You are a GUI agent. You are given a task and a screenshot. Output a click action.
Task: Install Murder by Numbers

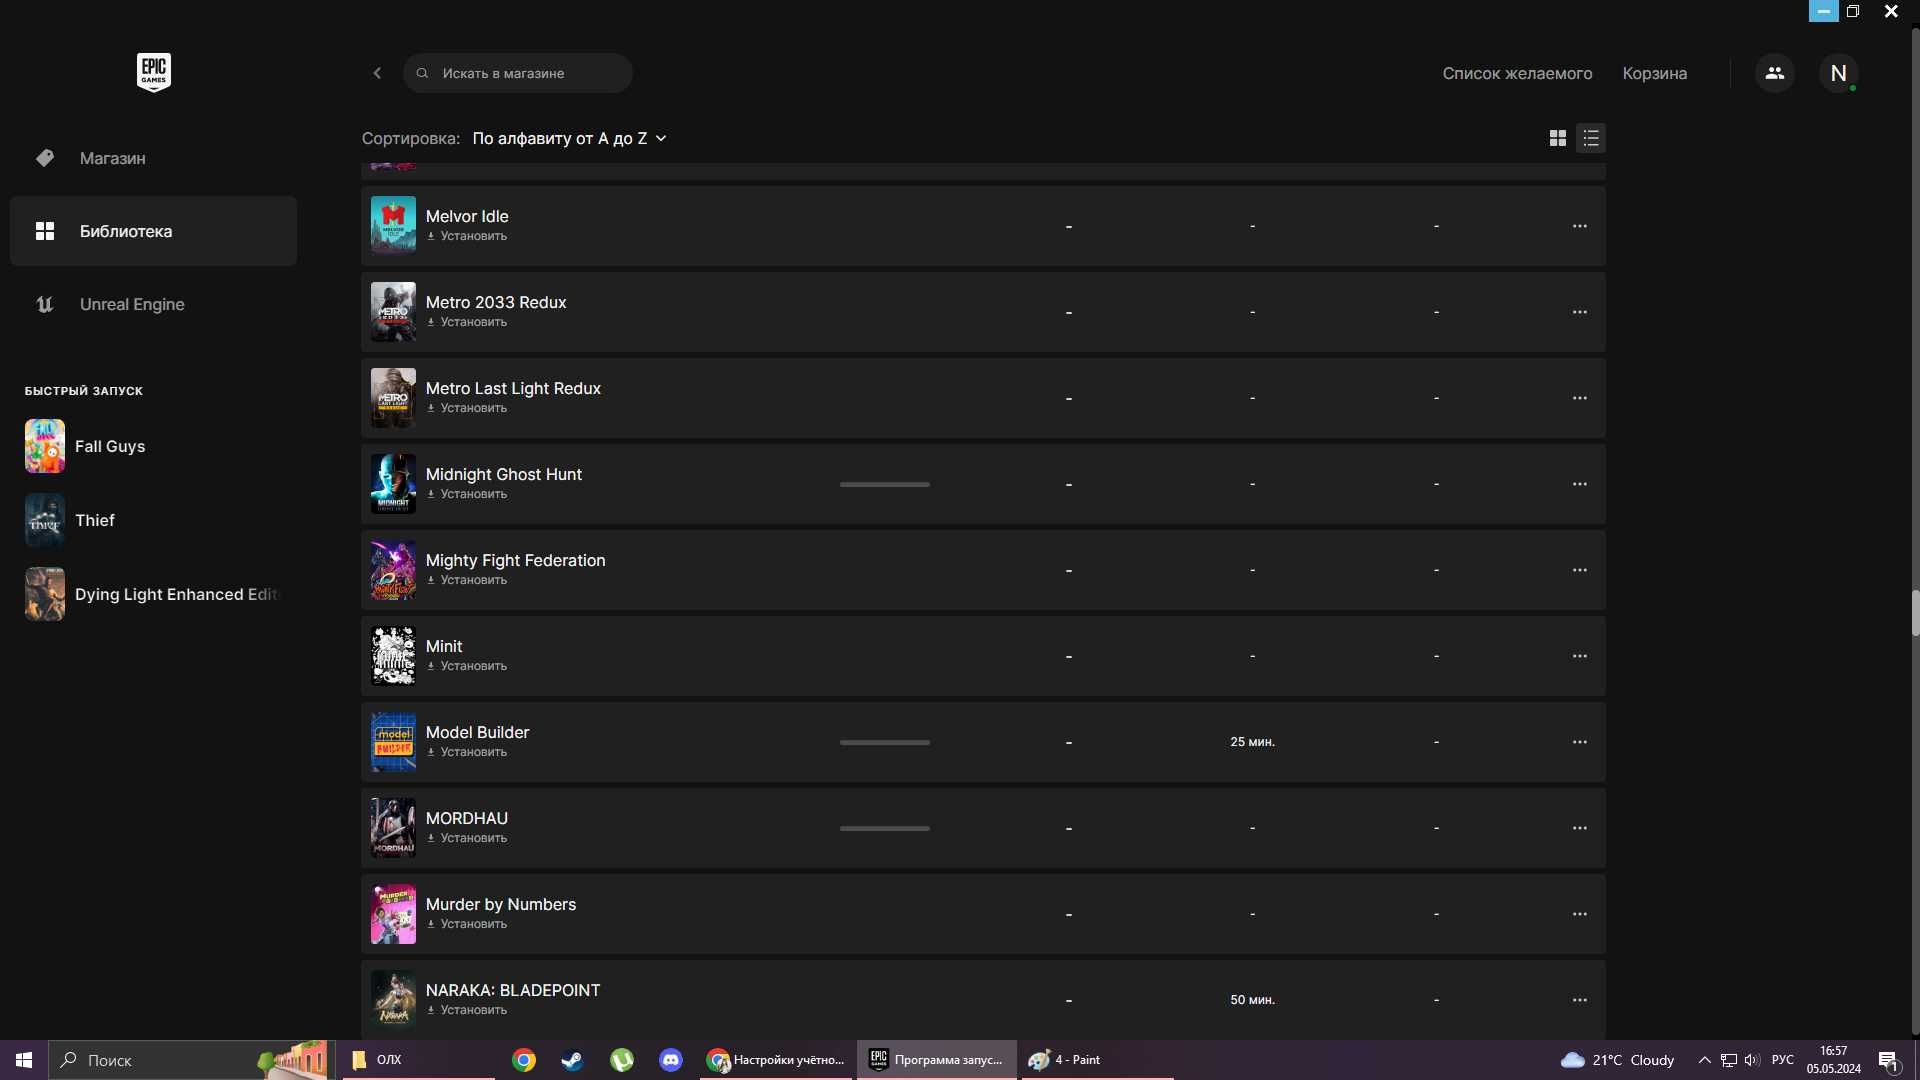click(x=467, y=925)
